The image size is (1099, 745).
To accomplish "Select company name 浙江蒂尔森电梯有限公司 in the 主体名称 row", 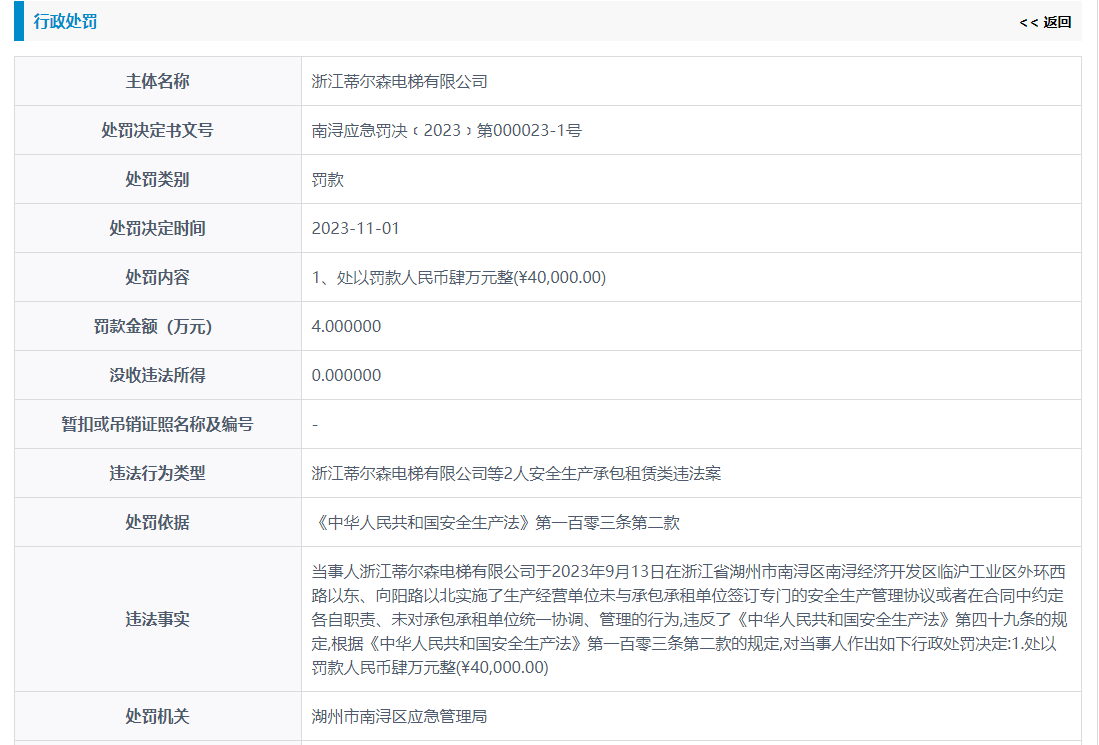I will click(x=400, y=81).
